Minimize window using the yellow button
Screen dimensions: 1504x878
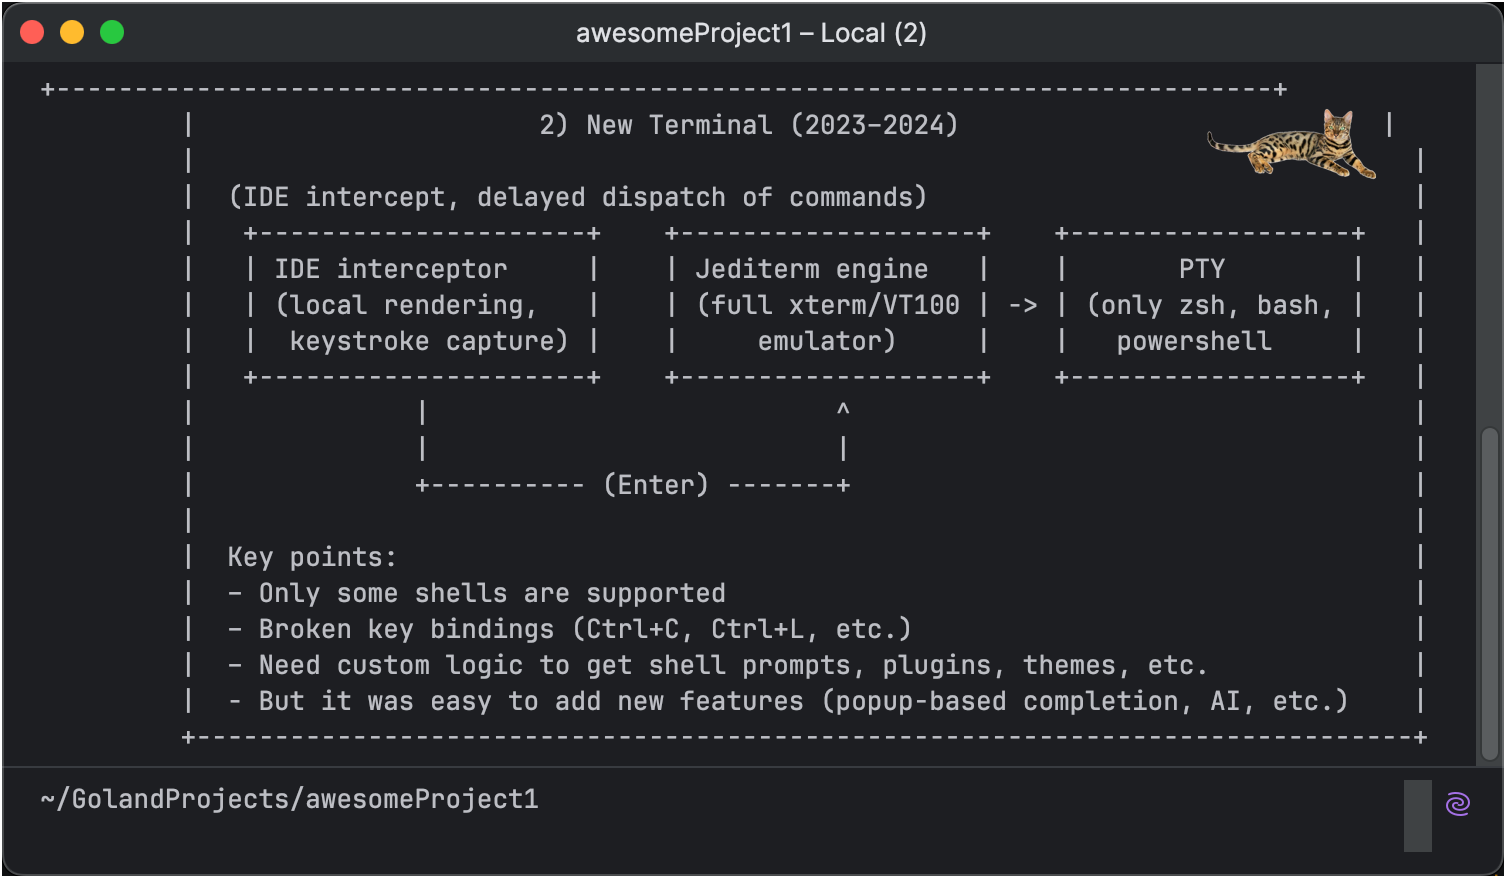(x=72, y=33)
